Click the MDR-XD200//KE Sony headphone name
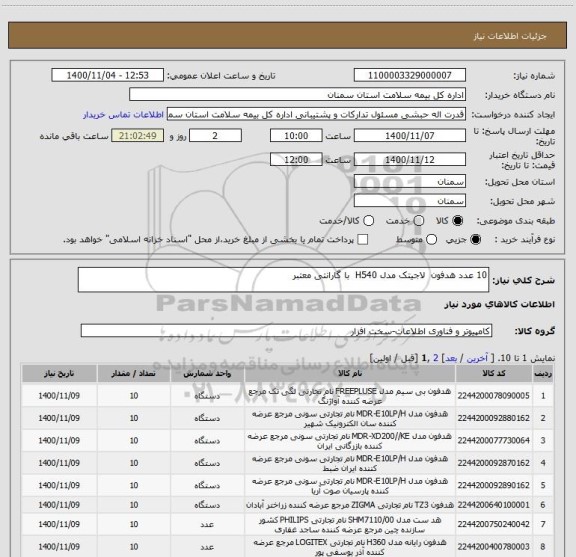The image size is (576, 557). (350, 441)
